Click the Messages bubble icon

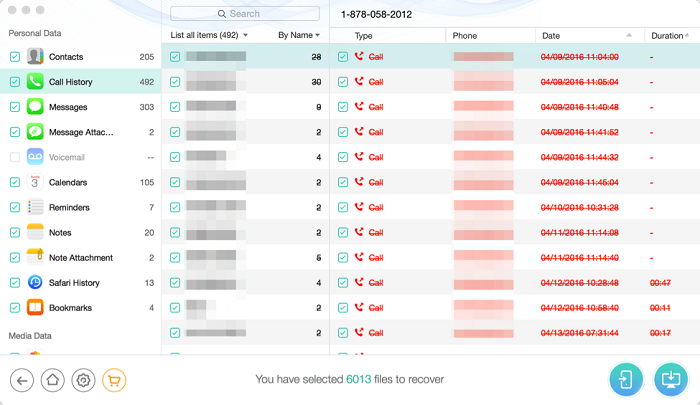click(35, 107)
